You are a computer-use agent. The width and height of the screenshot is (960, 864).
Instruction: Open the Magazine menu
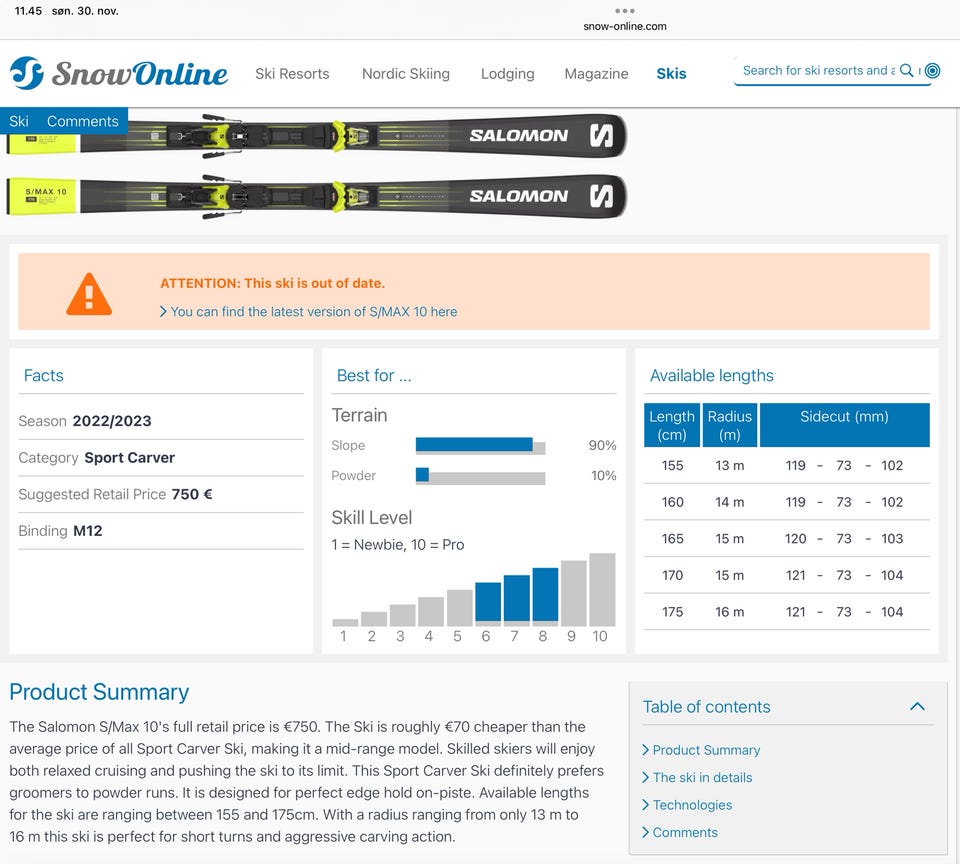[x=596, y=73]
